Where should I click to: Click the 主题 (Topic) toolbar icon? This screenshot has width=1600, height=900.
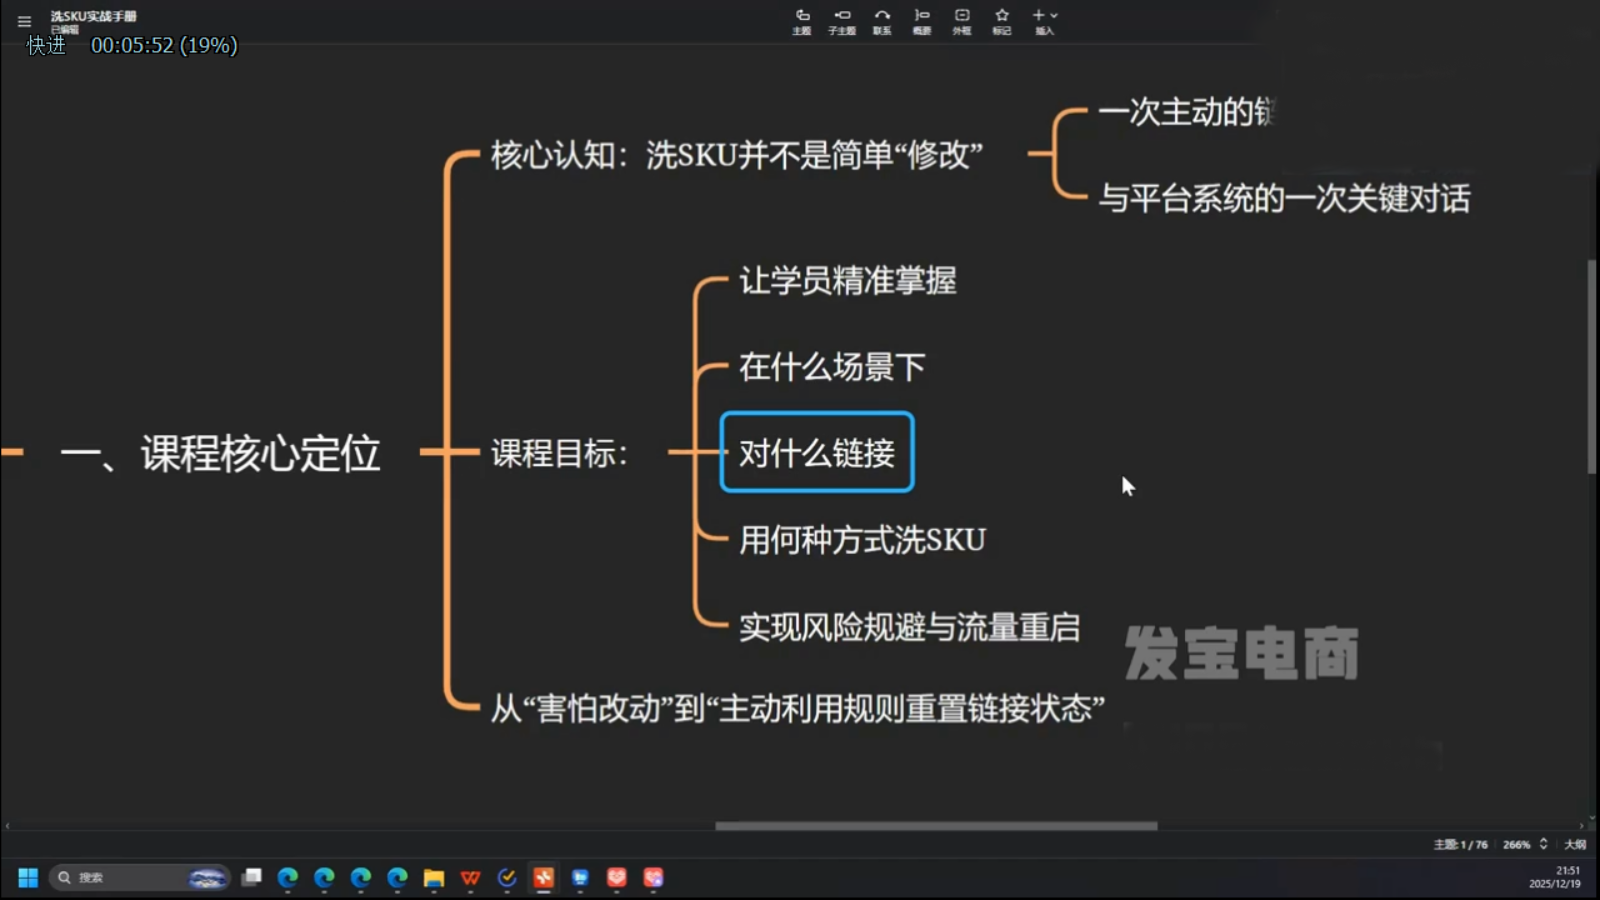pyautogui.click(x=802, y=21)
